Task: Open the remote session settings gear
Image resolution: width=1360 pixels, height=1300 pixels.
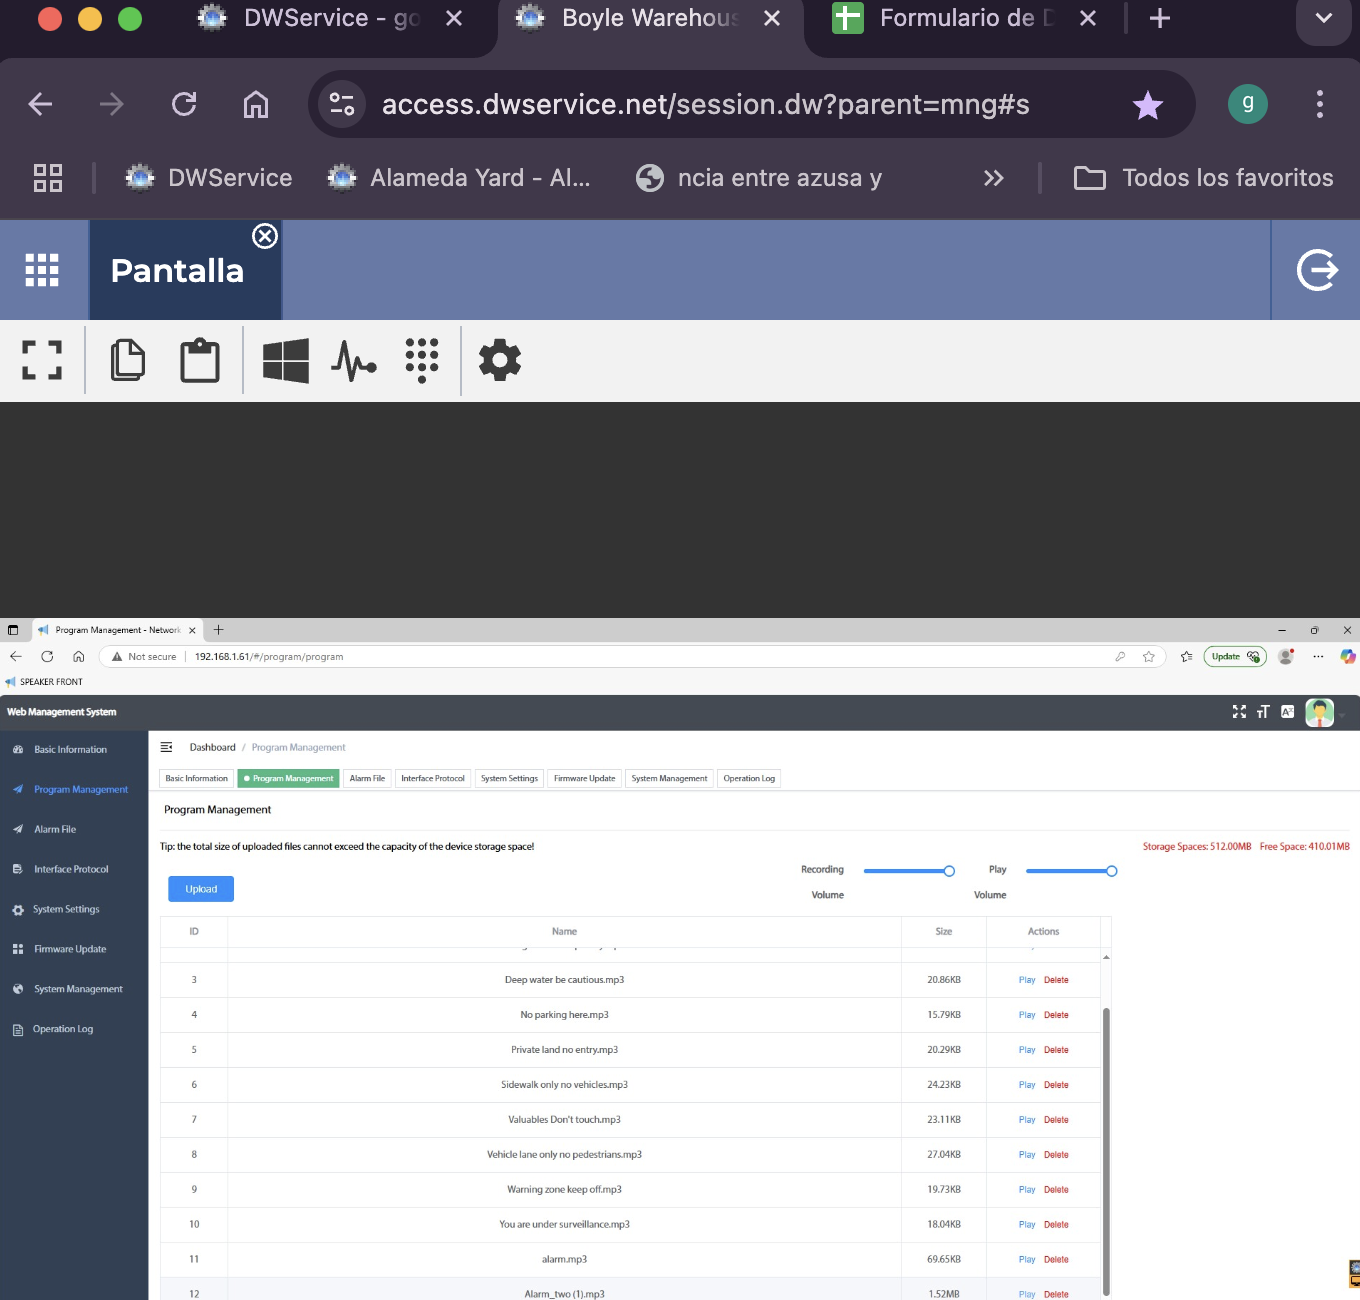Action: pyautogui.click(x=500, y=360)
